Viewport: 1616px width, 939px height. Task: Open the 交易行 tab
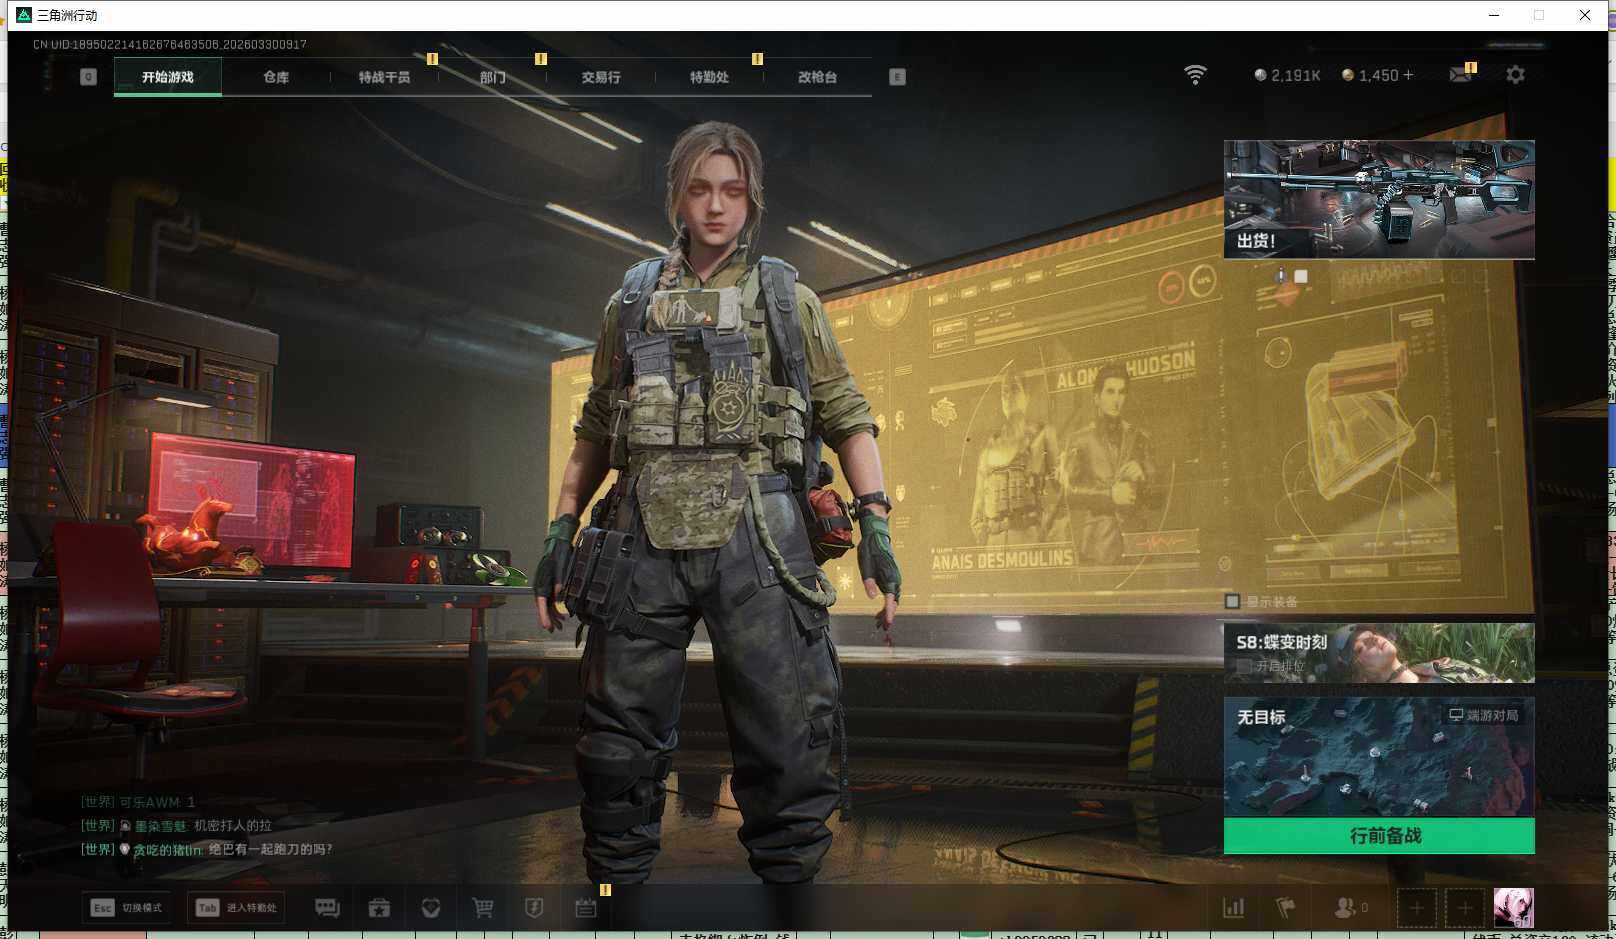click(x=601, y=77)
